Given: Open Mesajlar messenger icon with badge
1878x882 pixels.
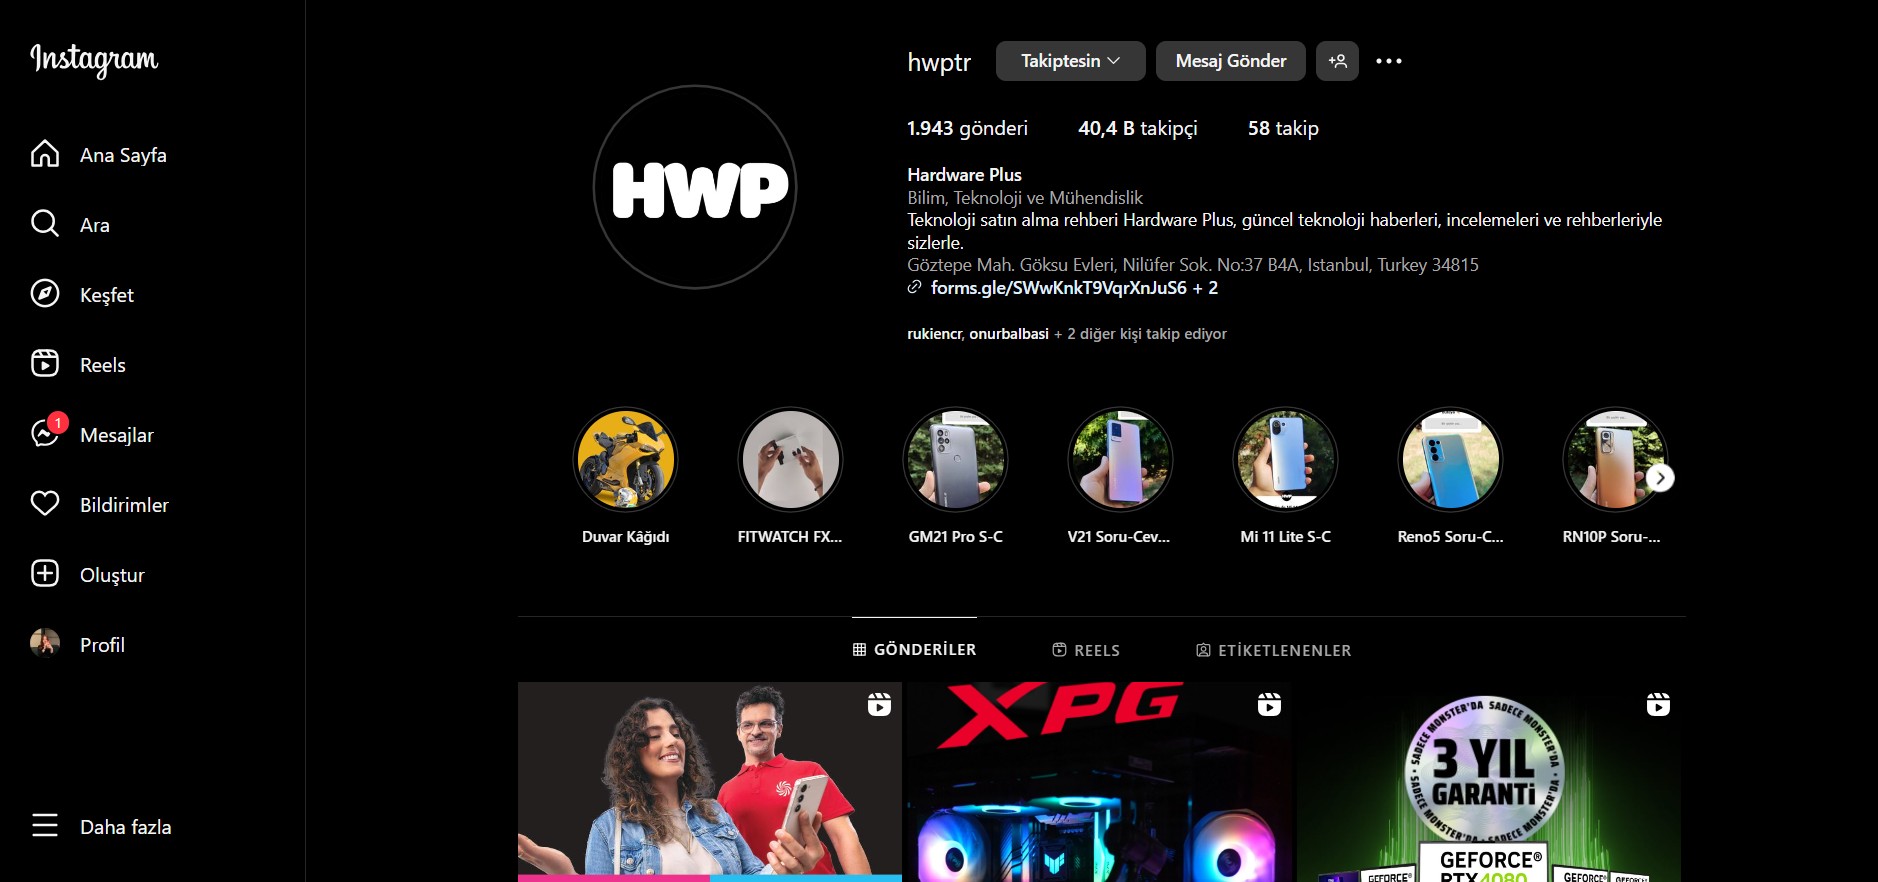Looking at the screenshot, I should click(47, 432).
